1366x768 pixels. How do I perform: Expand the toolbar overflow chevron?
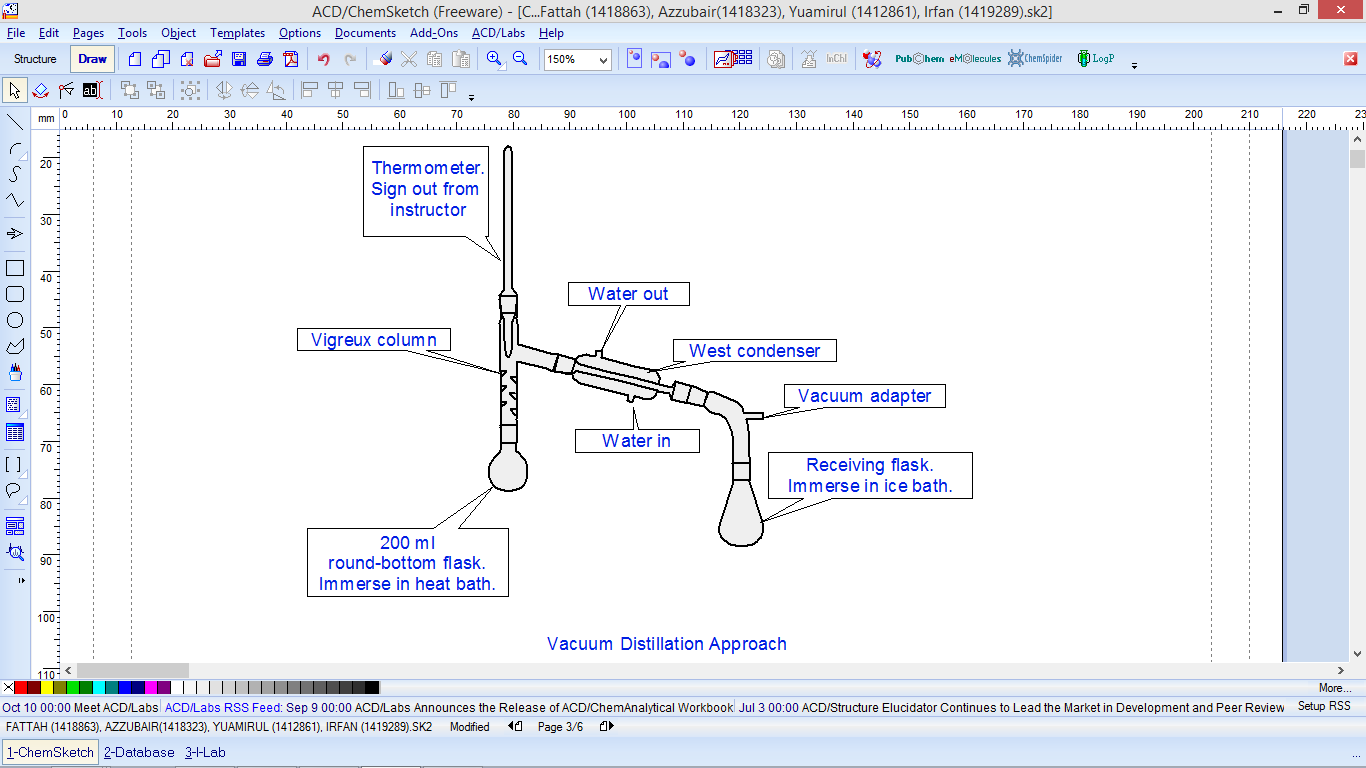point(1134,66)
